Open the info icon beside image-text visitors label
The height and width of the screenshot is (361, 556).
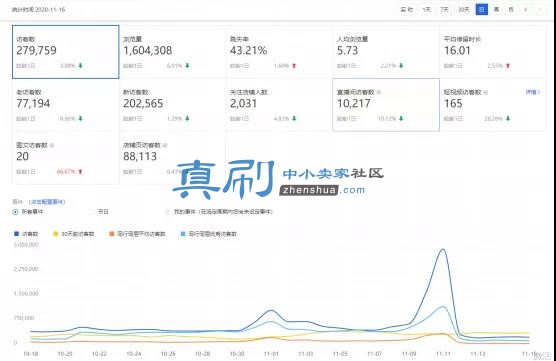tap(52, 145)
